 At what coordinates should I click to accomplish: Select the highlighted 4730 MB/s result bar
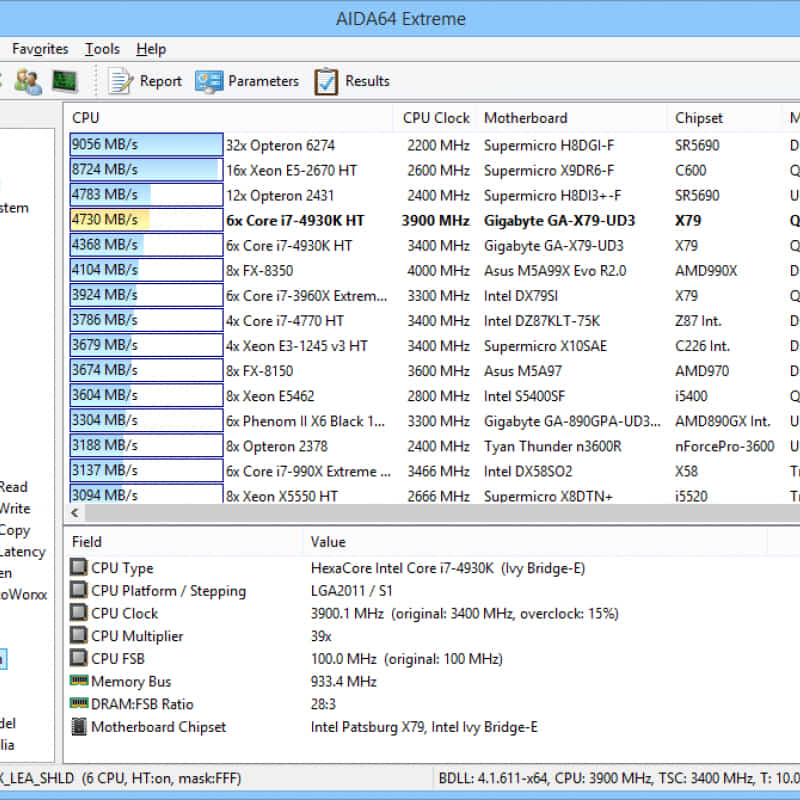[146, 220]
